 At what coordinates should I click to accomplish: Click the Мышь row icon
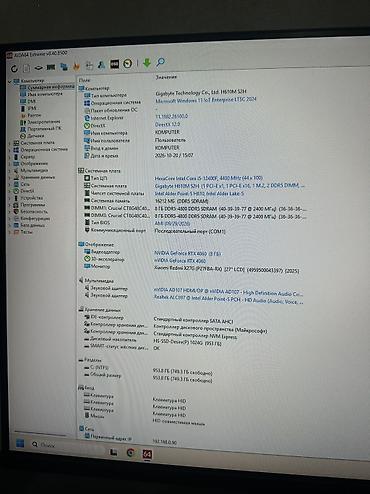[x=87, y=415]
